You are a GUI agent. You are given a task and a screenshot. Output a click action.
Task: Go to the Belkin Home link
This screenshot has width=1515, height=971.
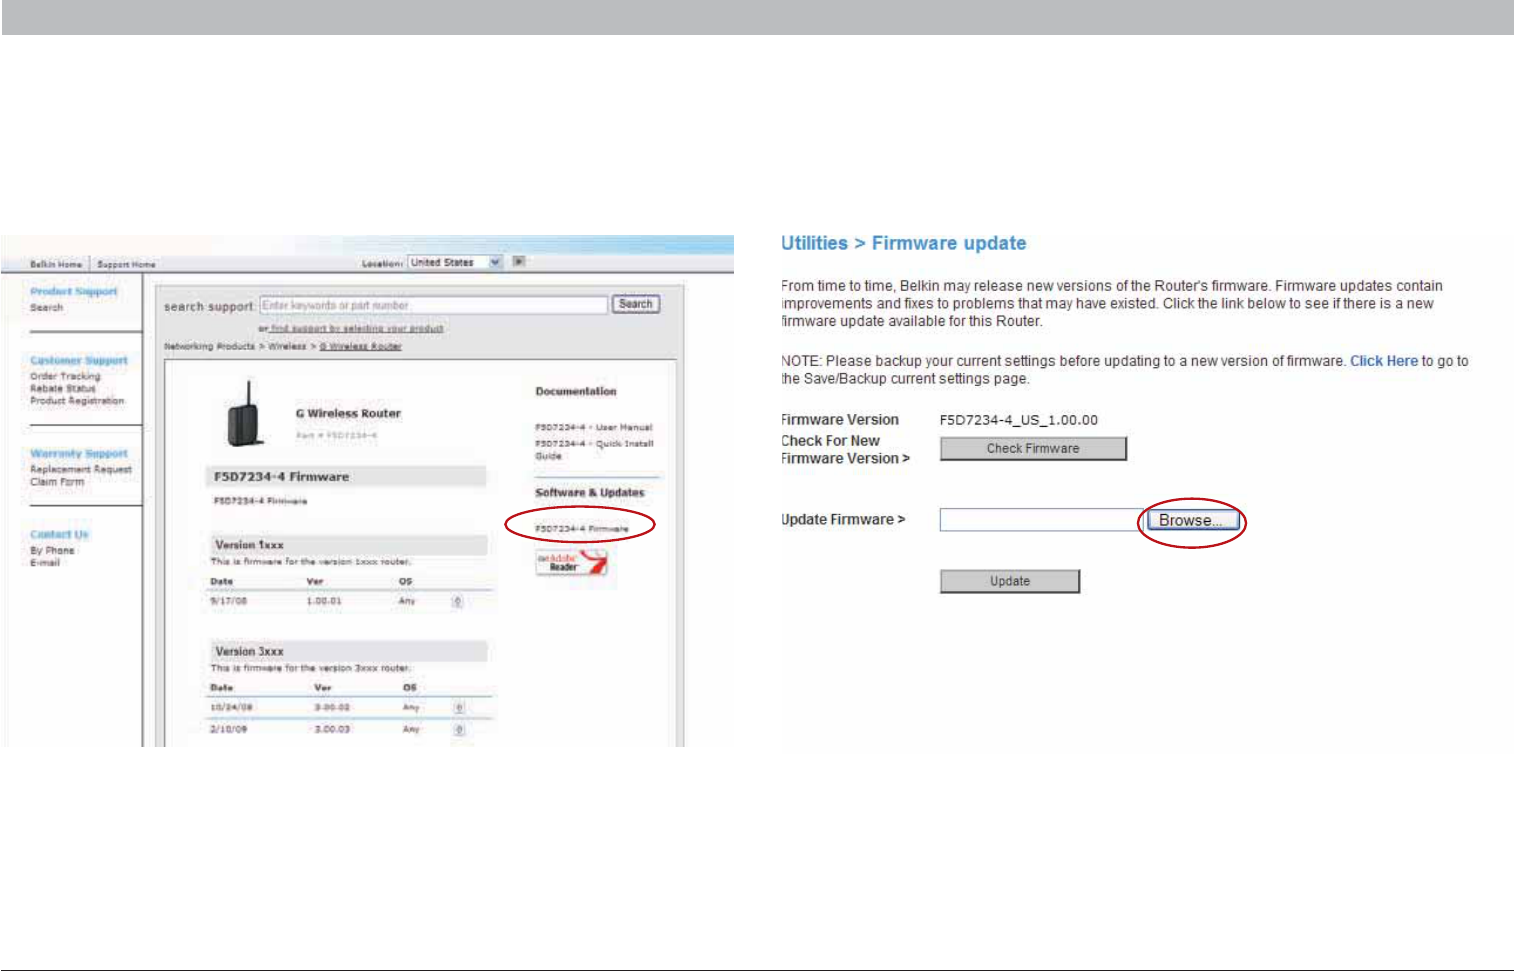coord(56,265)
